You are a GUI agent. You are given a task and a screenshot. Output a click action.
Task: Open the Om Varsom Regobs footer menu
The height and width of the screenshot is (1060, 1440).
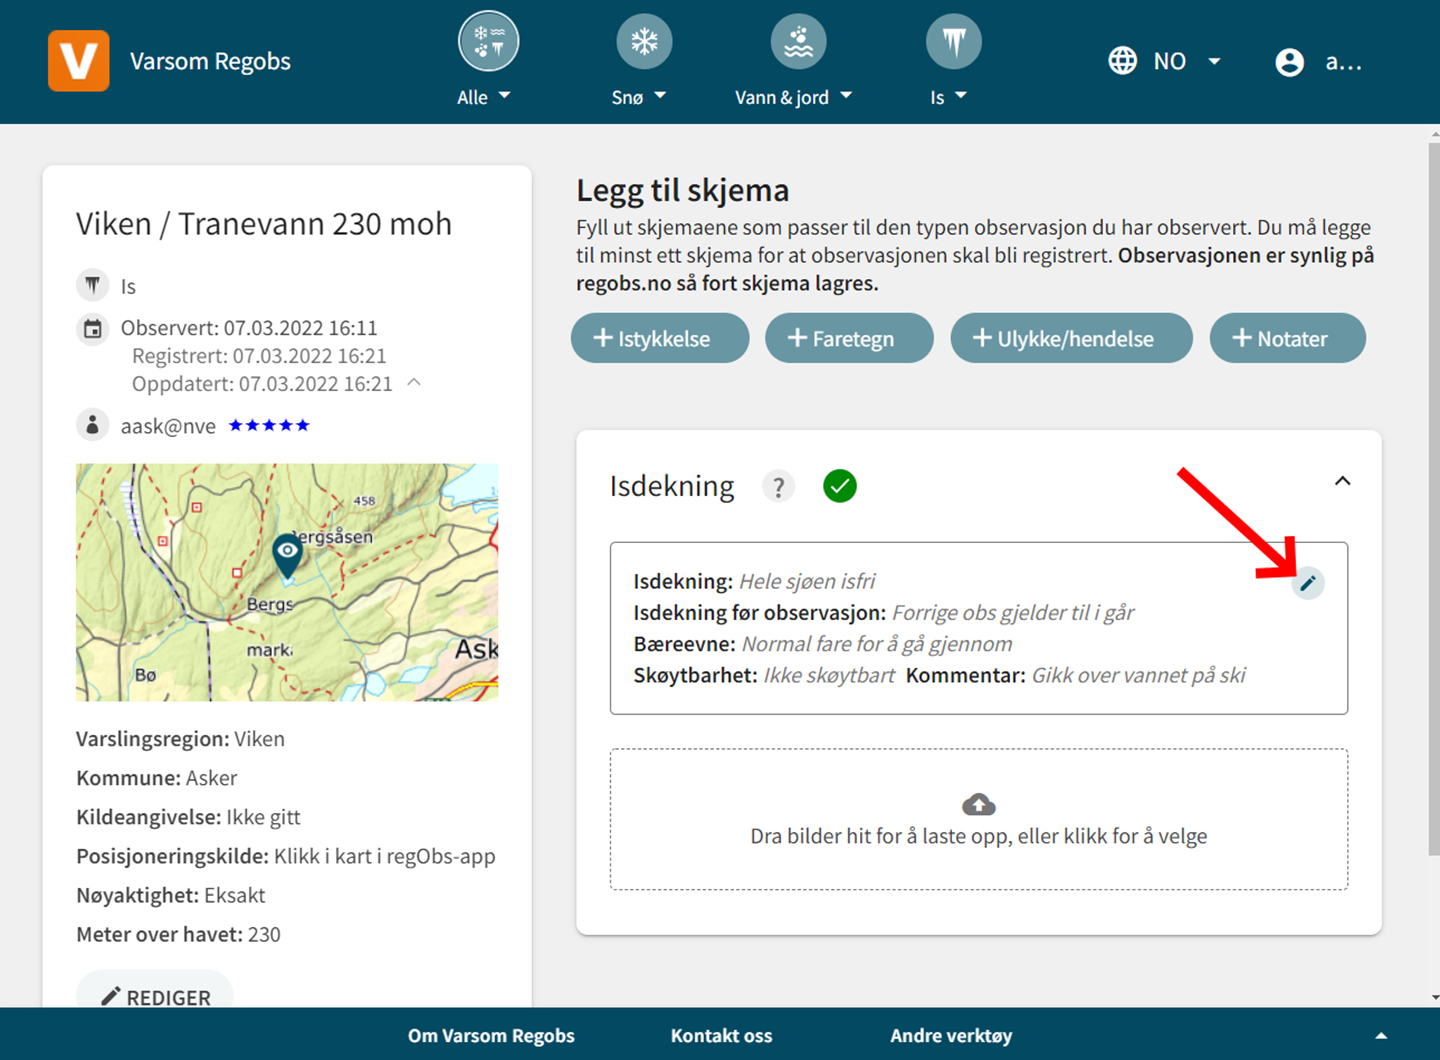(491, 1036)
